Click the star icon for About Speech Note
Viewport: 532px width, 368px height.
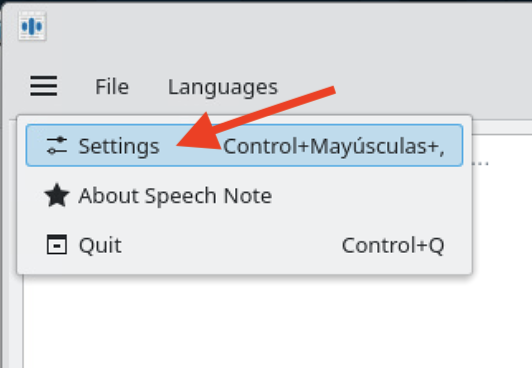(57, 195)
